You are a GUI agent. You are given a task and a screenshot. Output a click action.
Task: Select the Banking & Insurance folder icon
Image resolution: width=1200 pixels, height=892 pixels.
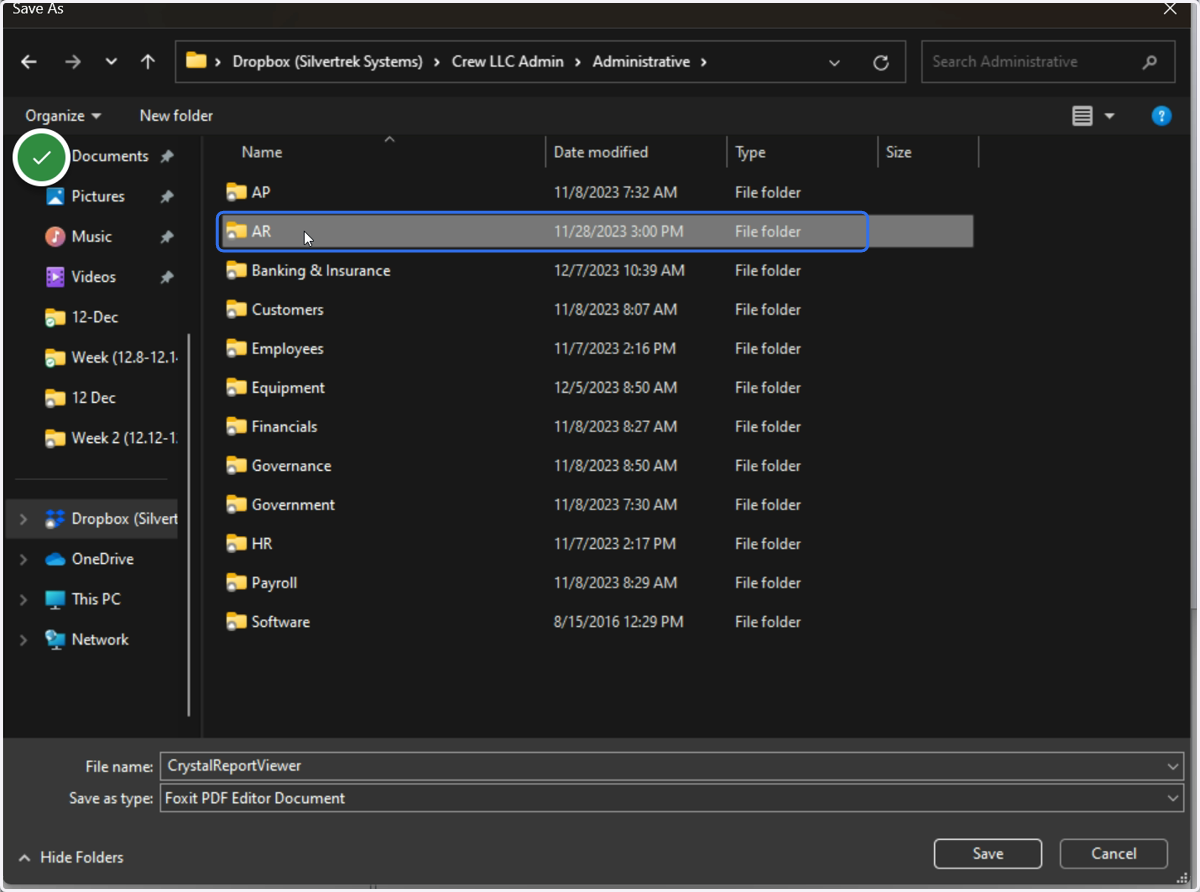[x=236, y=270]
